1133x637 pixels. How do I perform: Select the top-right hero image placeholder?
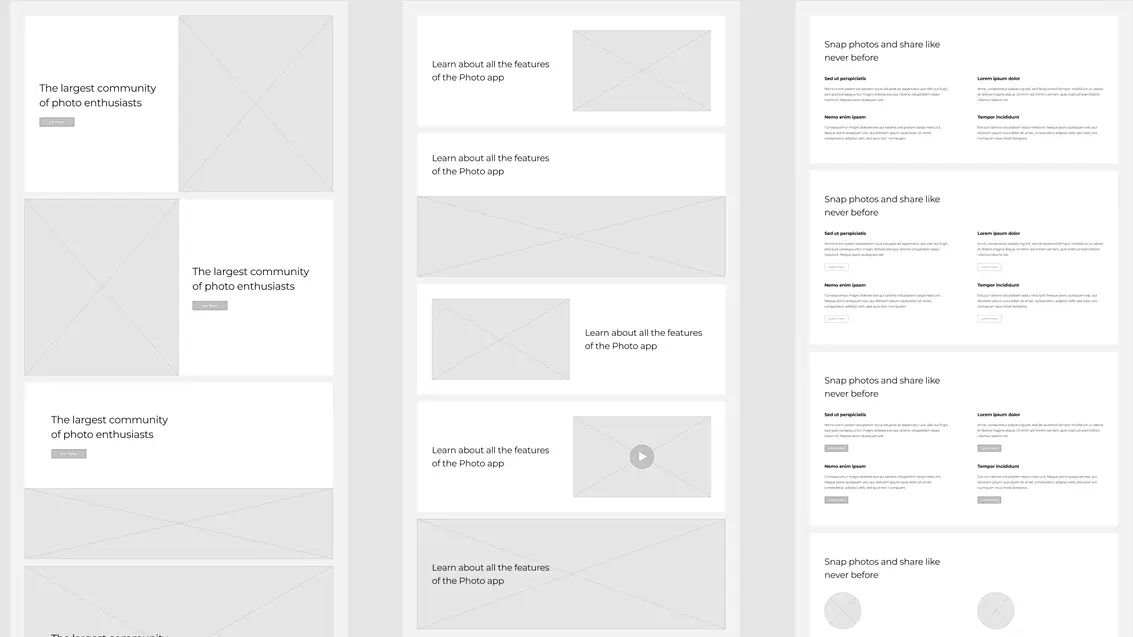point(256,103)
